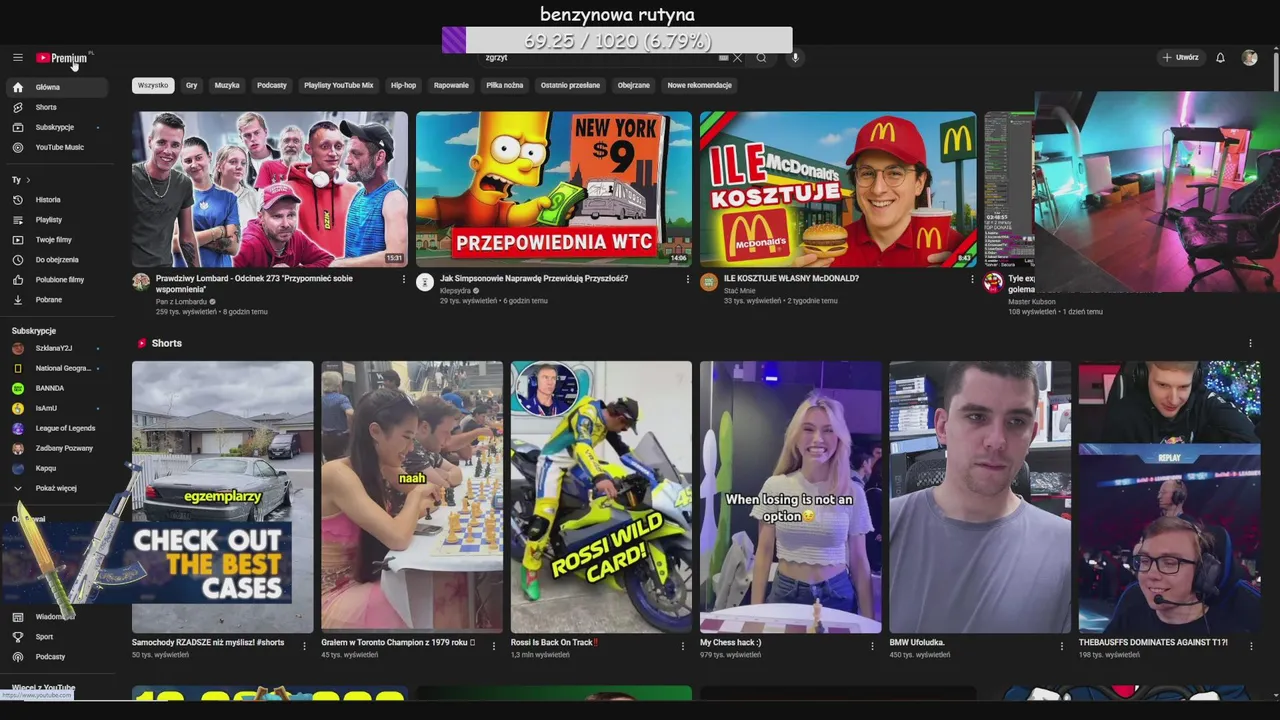Click the Utwórz create button
The width and height of the screenshot is (1280, 720).
[x=1180, y=58]
